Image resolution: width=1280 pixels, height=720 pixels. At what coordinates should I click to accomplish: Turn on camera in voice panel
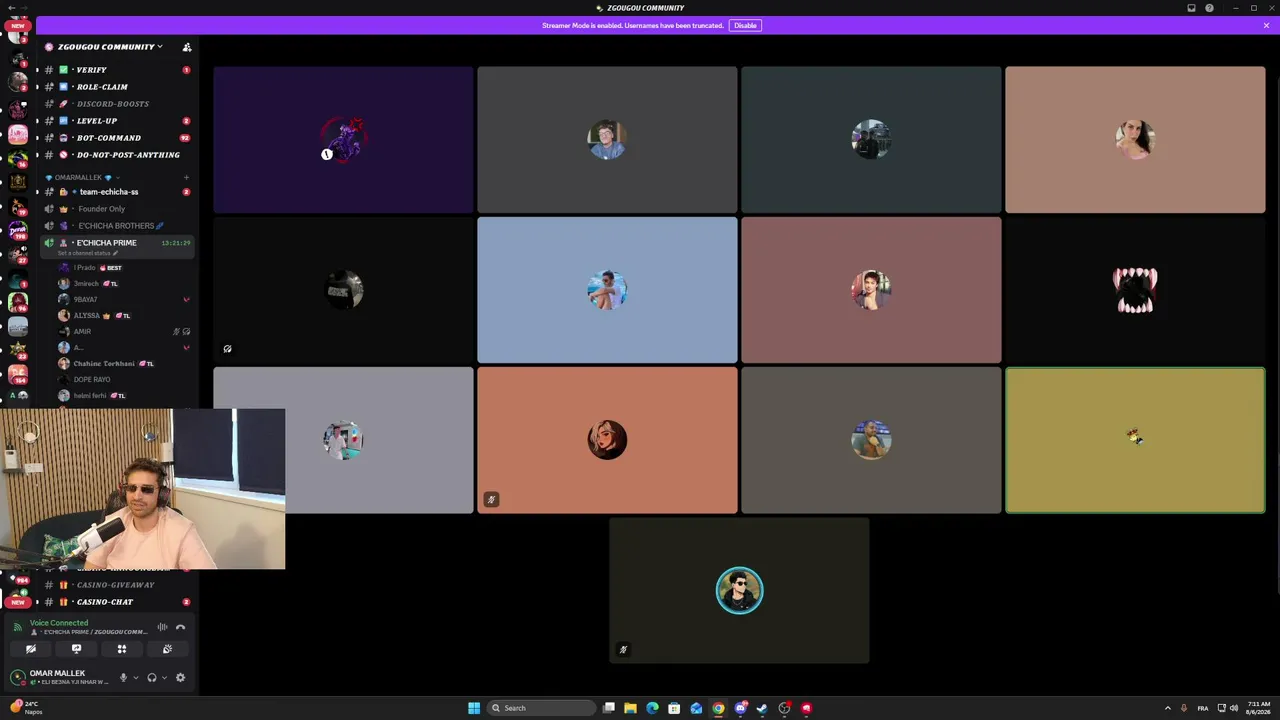[x=31, y=649]
